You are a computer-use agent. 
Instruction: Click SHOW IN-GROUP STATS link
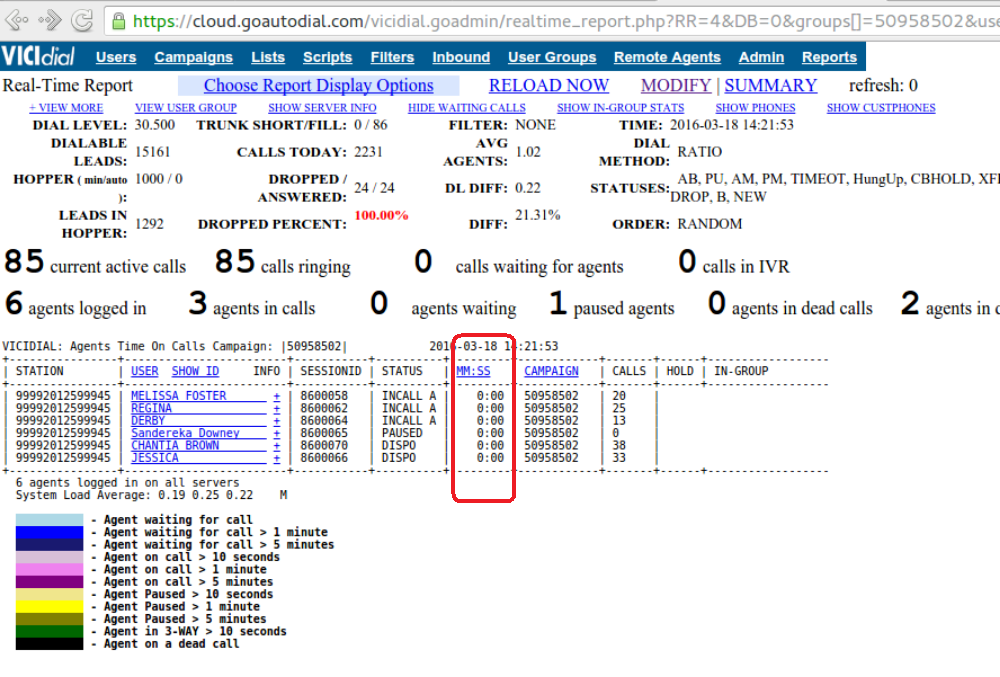tap(621, 108)
